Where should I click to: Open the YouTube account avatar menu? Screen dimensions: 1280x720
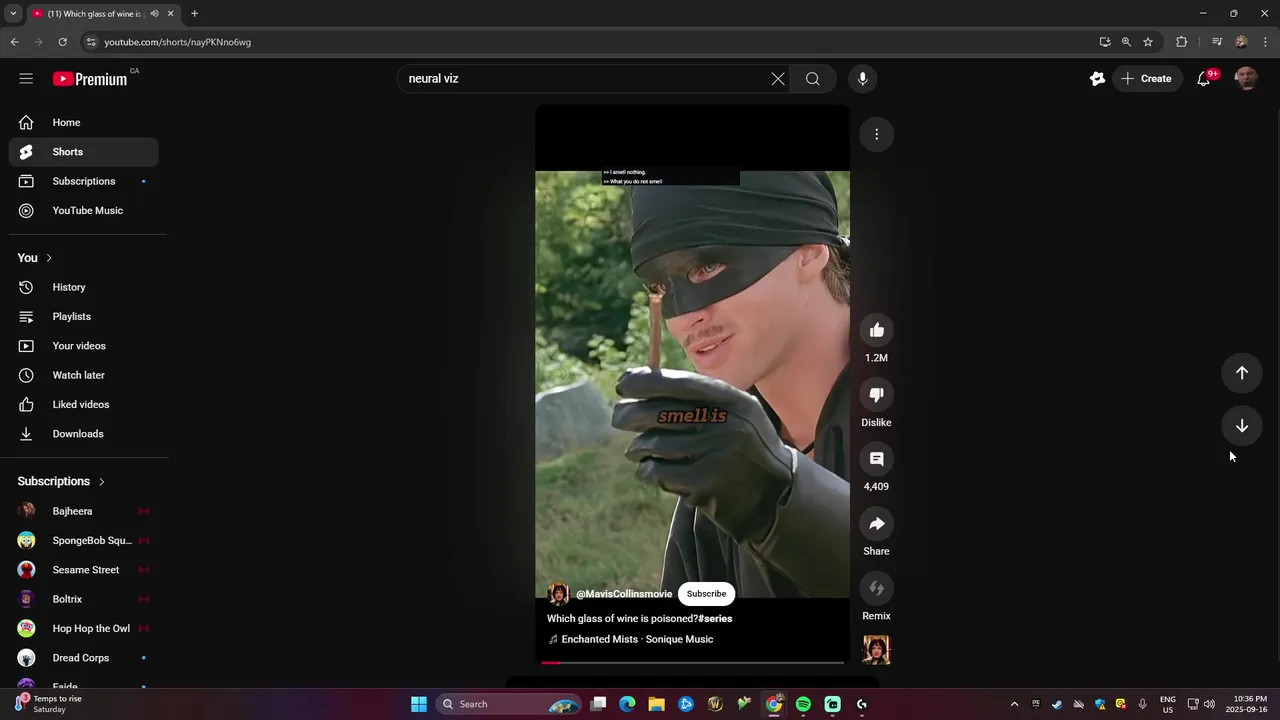(1246, 79)
